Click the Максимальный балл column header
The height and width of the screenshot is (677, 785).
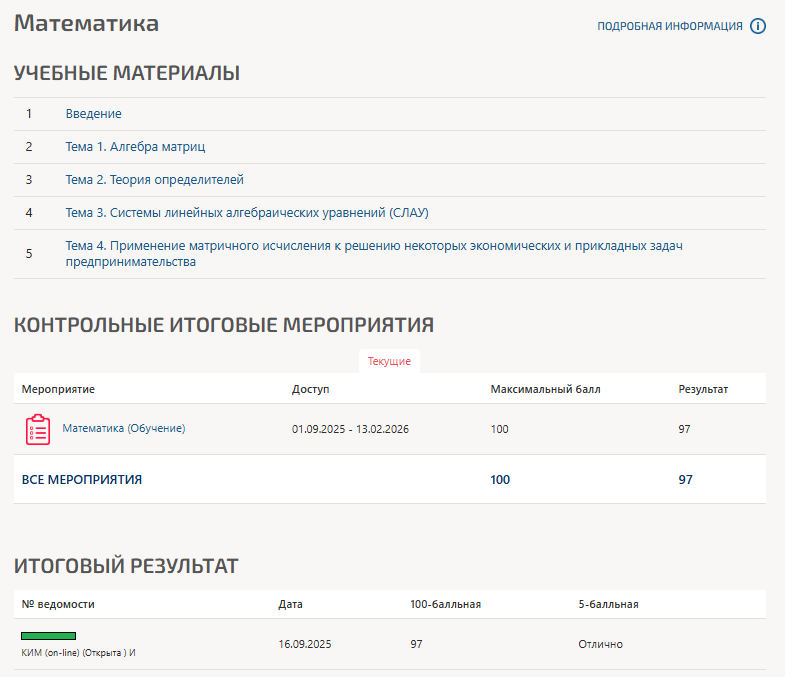pos(545,388)
